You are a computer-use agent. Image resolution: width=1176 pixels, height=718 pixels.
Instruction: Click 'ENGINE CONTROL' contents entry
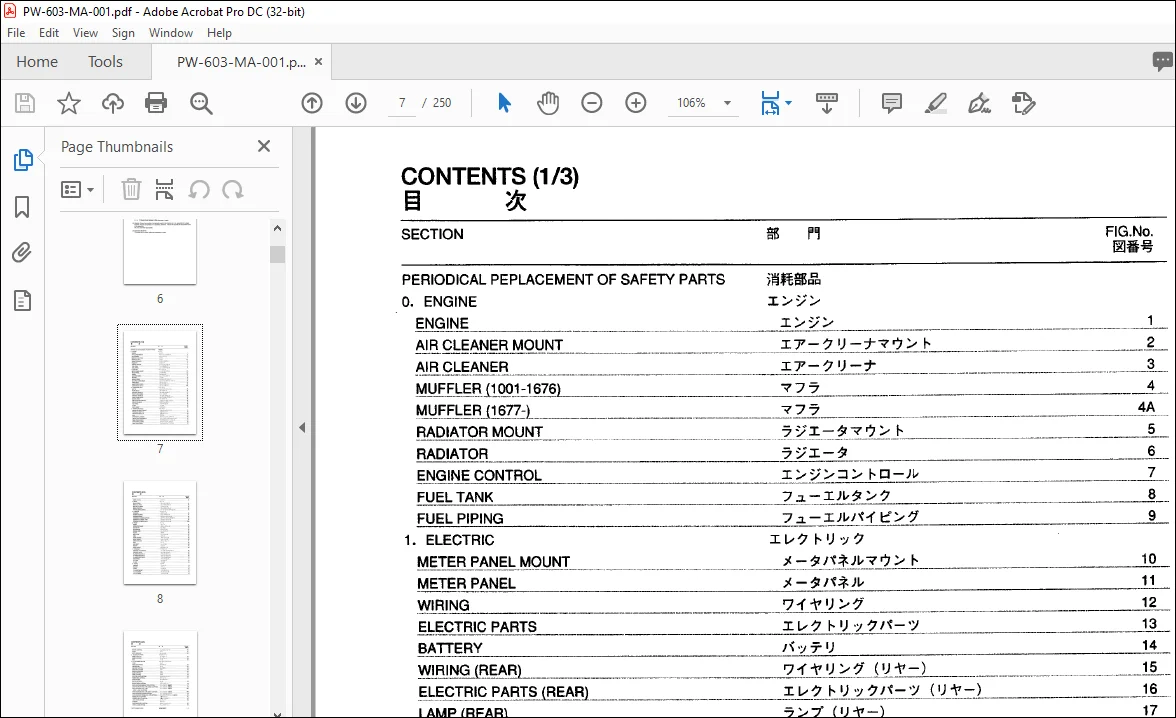[x=478, y=476]
